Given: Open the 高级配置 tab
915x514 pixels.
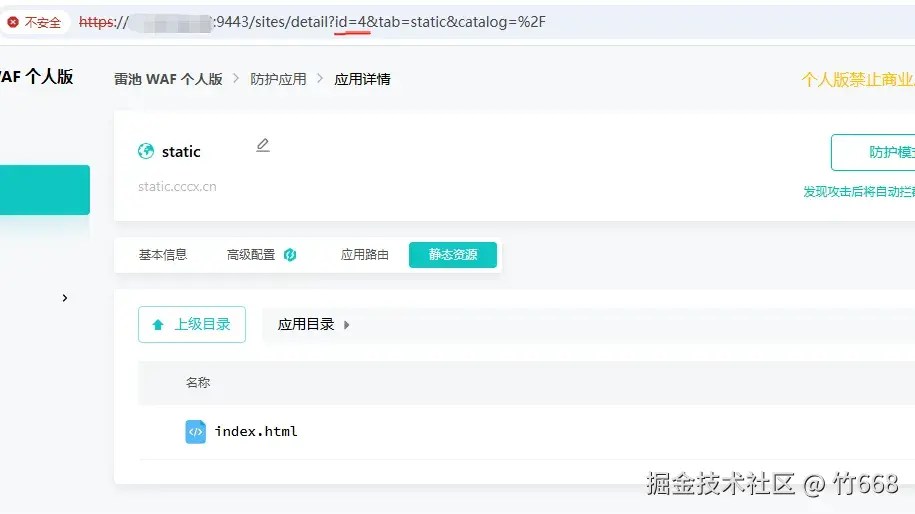Looking at the screenshot, I should [251, 255].
